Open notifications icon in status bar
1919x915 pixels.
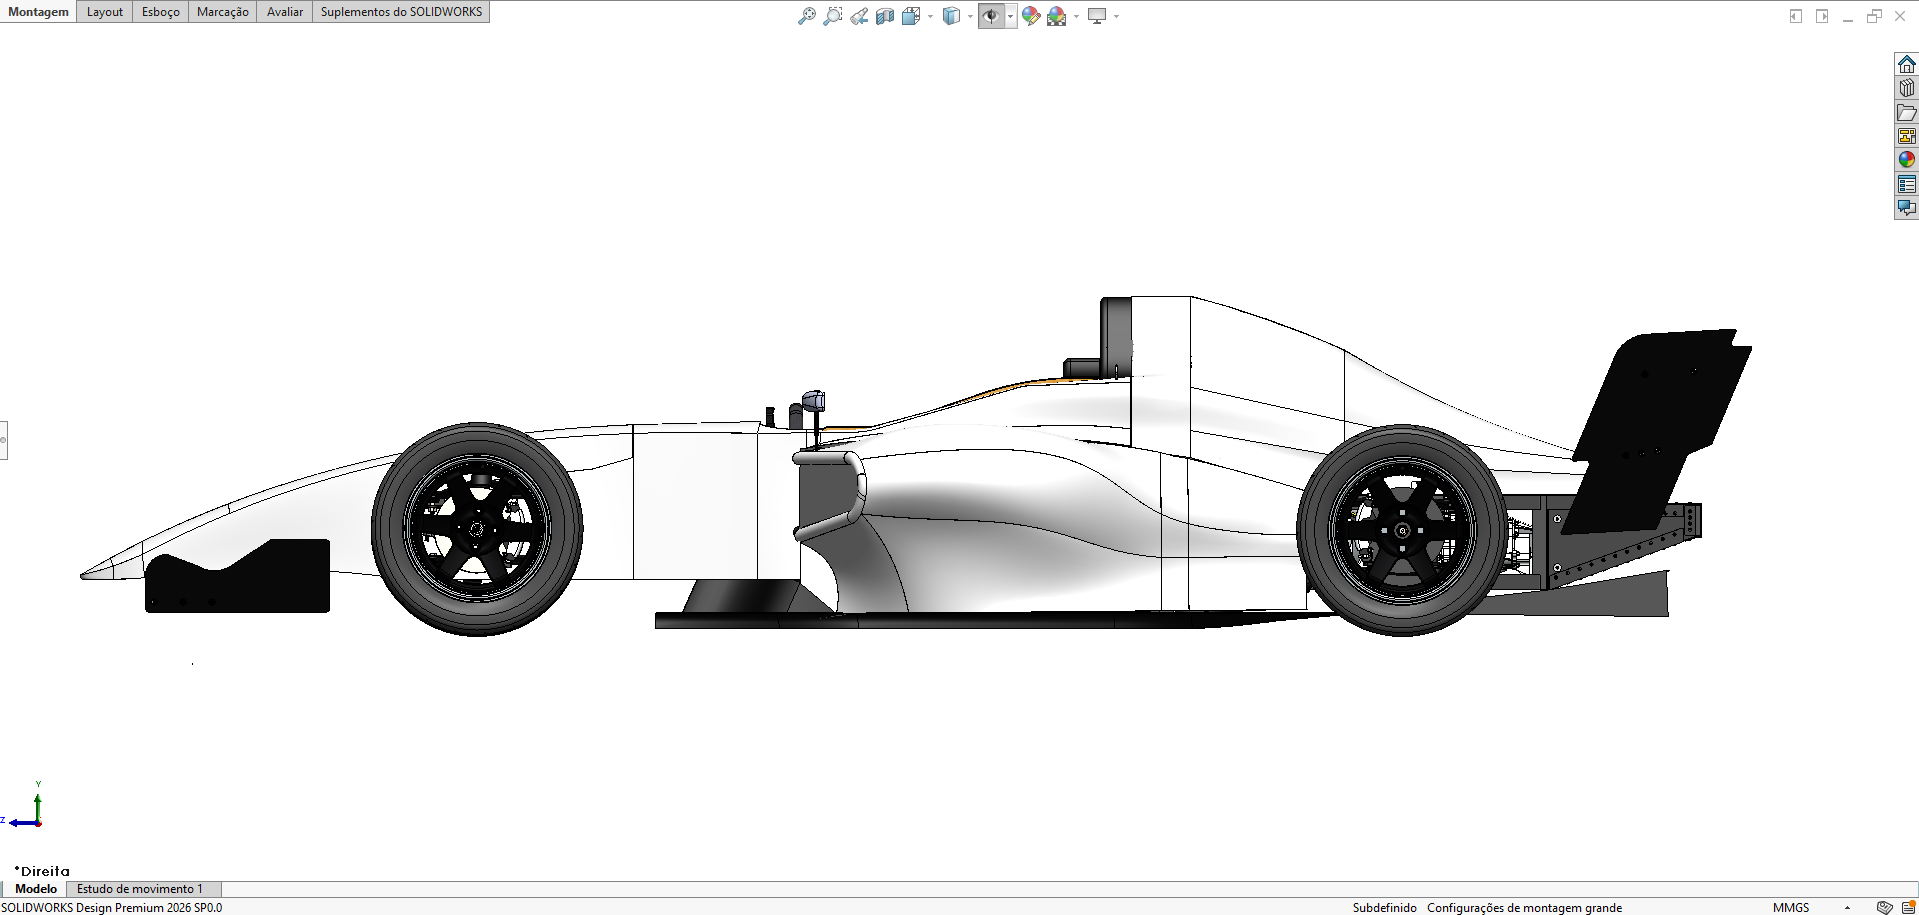[1909, 907]
